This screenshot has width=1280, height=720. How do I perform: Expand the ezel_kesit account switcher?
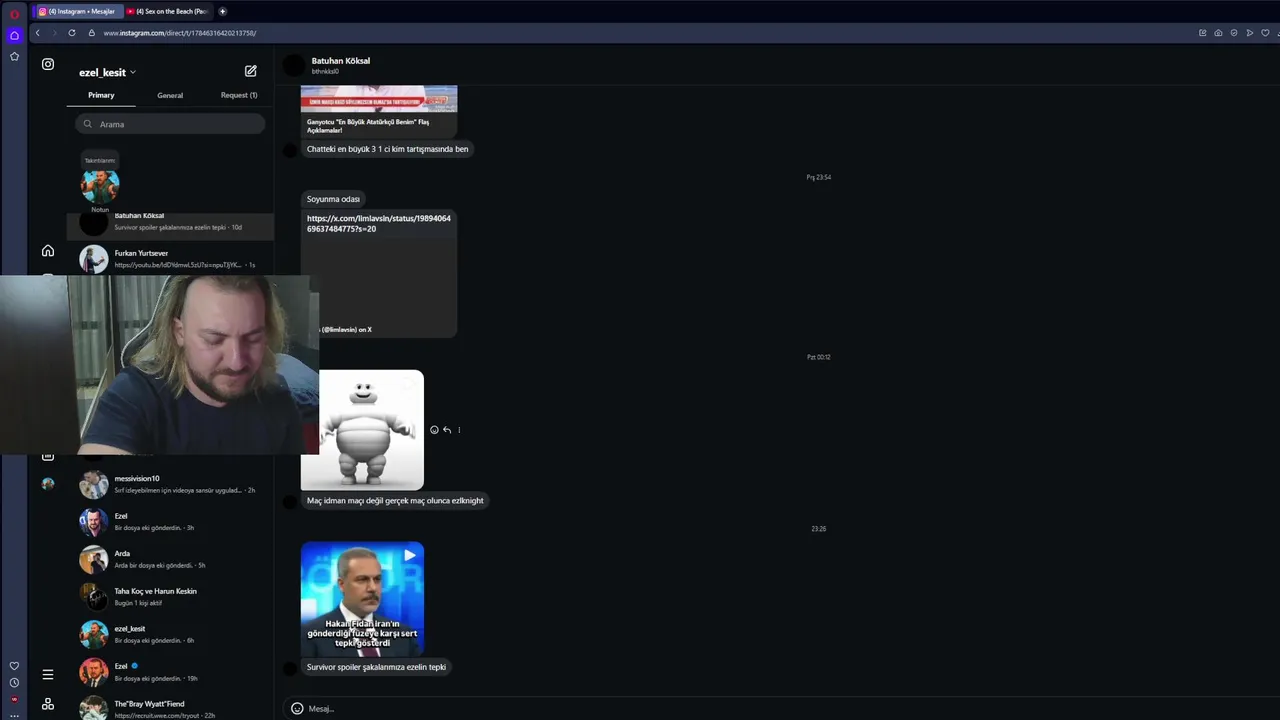coord(107,72)
